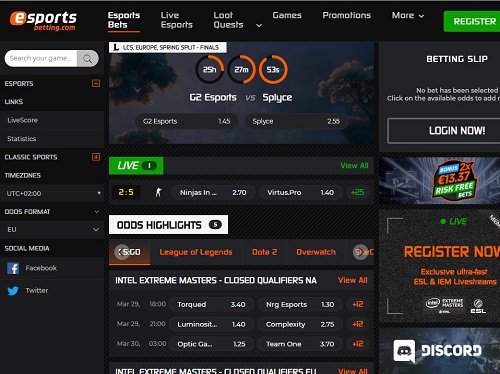
Task: Click the Counter-Strike player icon in live row
Action: 159,192
